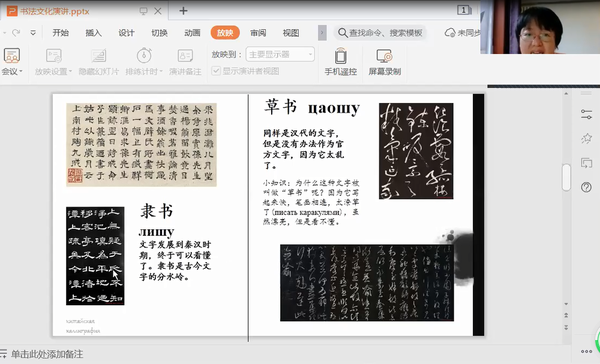Click the star icon in right sidebar

586,138
